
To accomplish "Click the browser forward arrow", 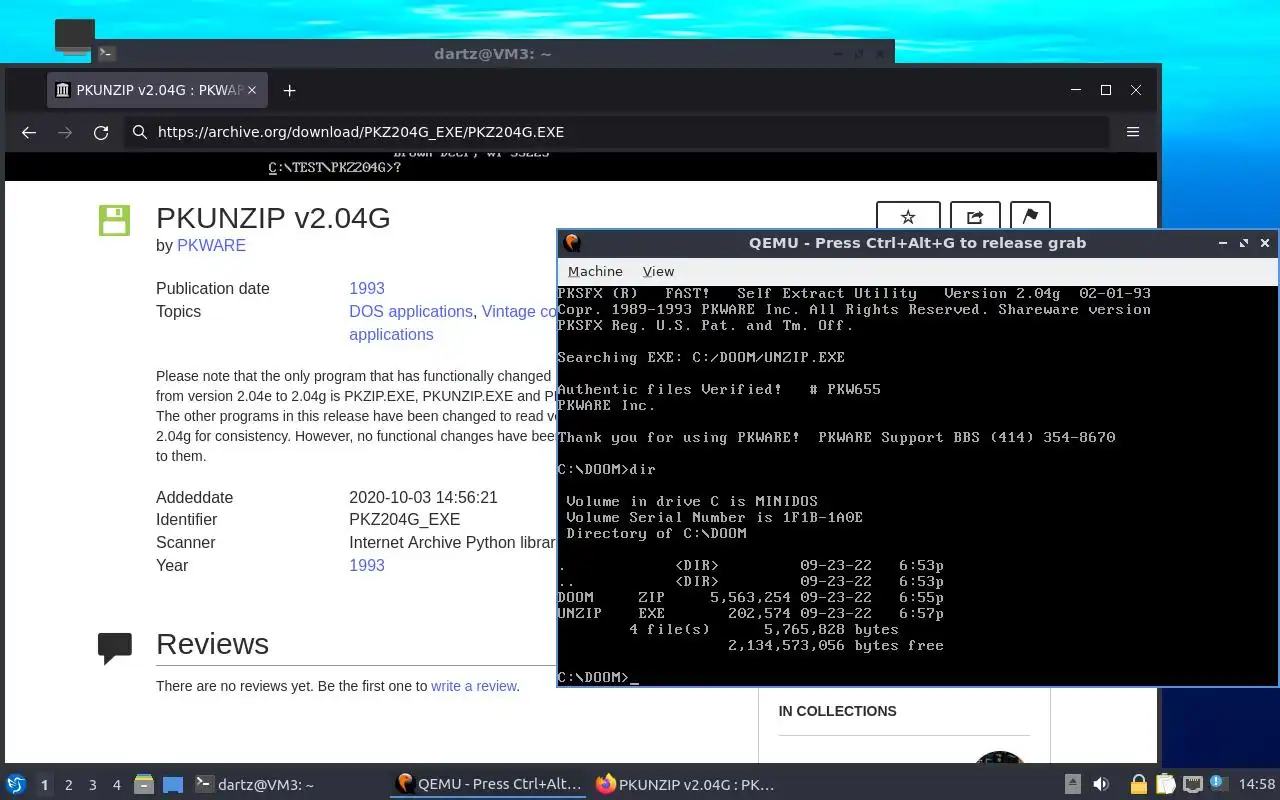I will (x=65, y=132).
